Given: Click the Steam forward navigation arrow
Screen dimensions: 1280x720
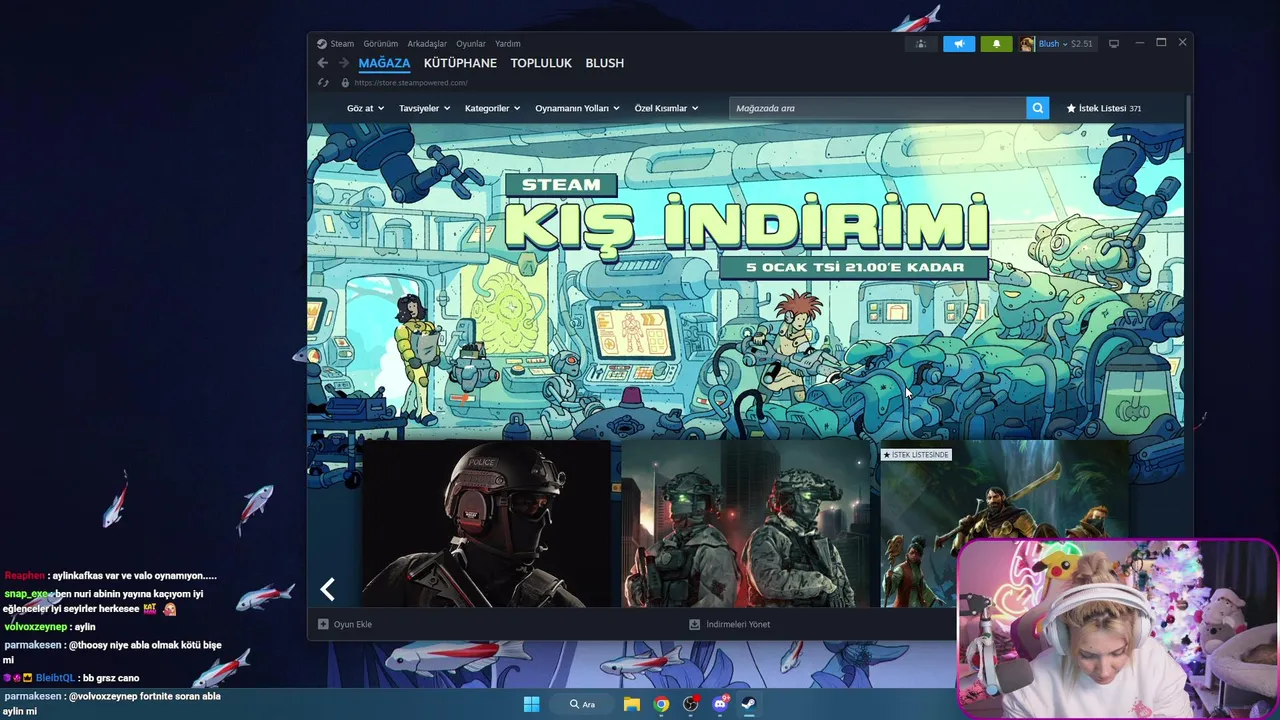Looking at the screenshot, I should tap(344, 63).
